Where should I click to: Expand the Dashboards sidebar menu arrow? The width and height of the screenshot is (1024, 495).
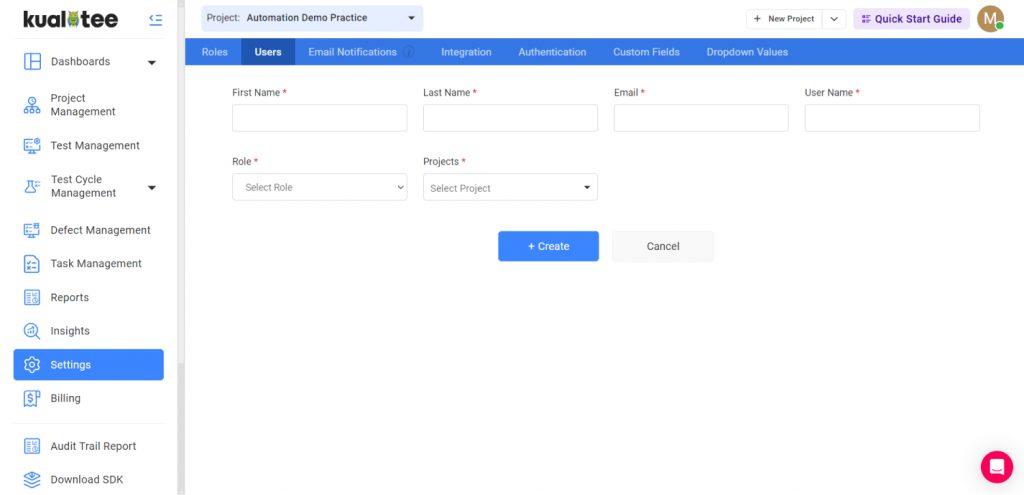tap(152, 63)
